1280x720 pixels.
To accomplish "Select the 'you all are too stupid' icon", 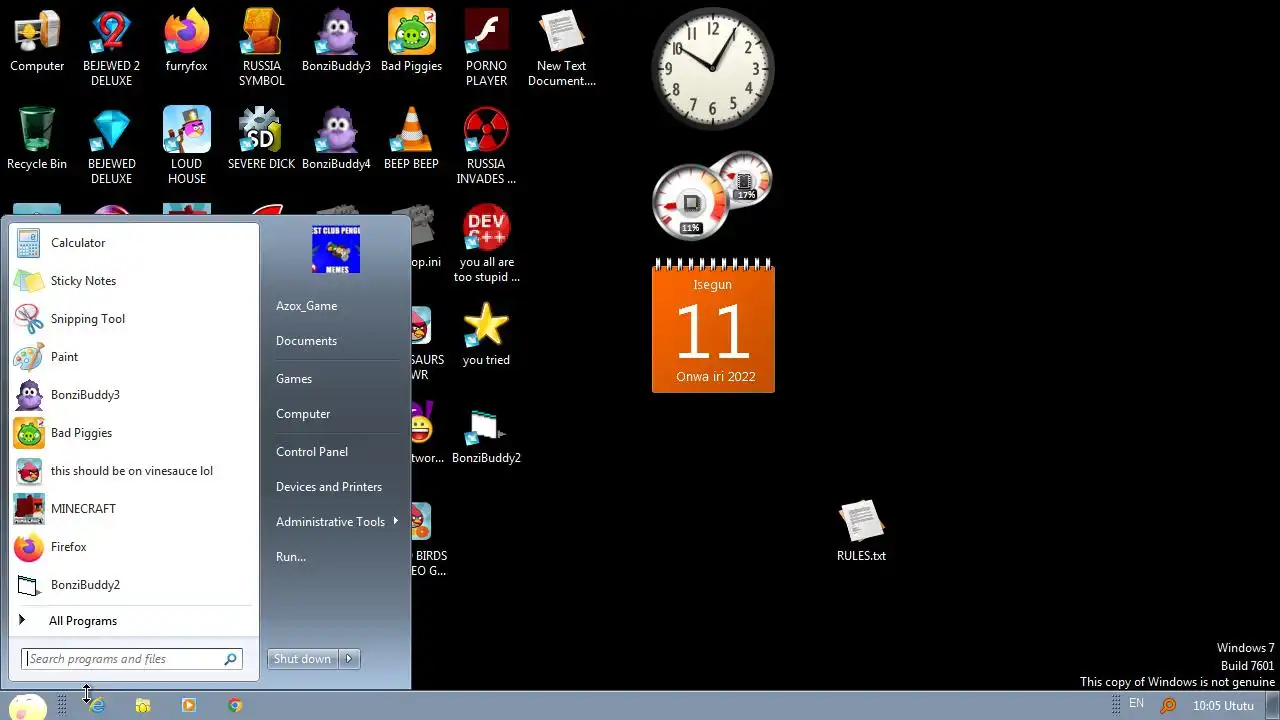I will click(486, 244).
